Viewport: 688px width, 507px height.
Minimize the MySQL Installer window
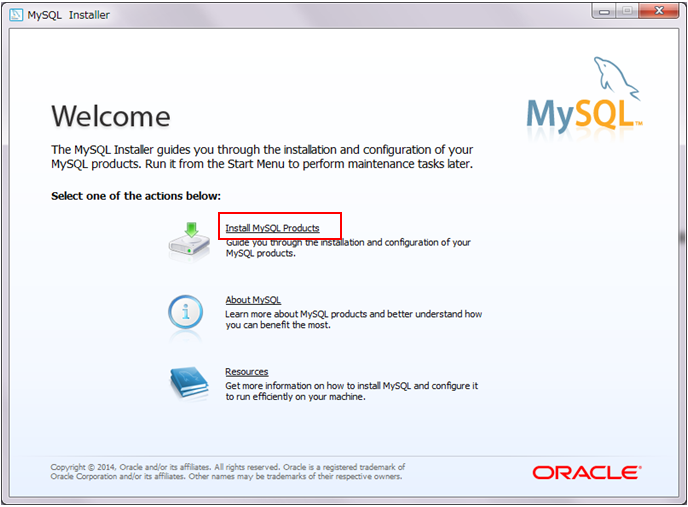point(604,11)
